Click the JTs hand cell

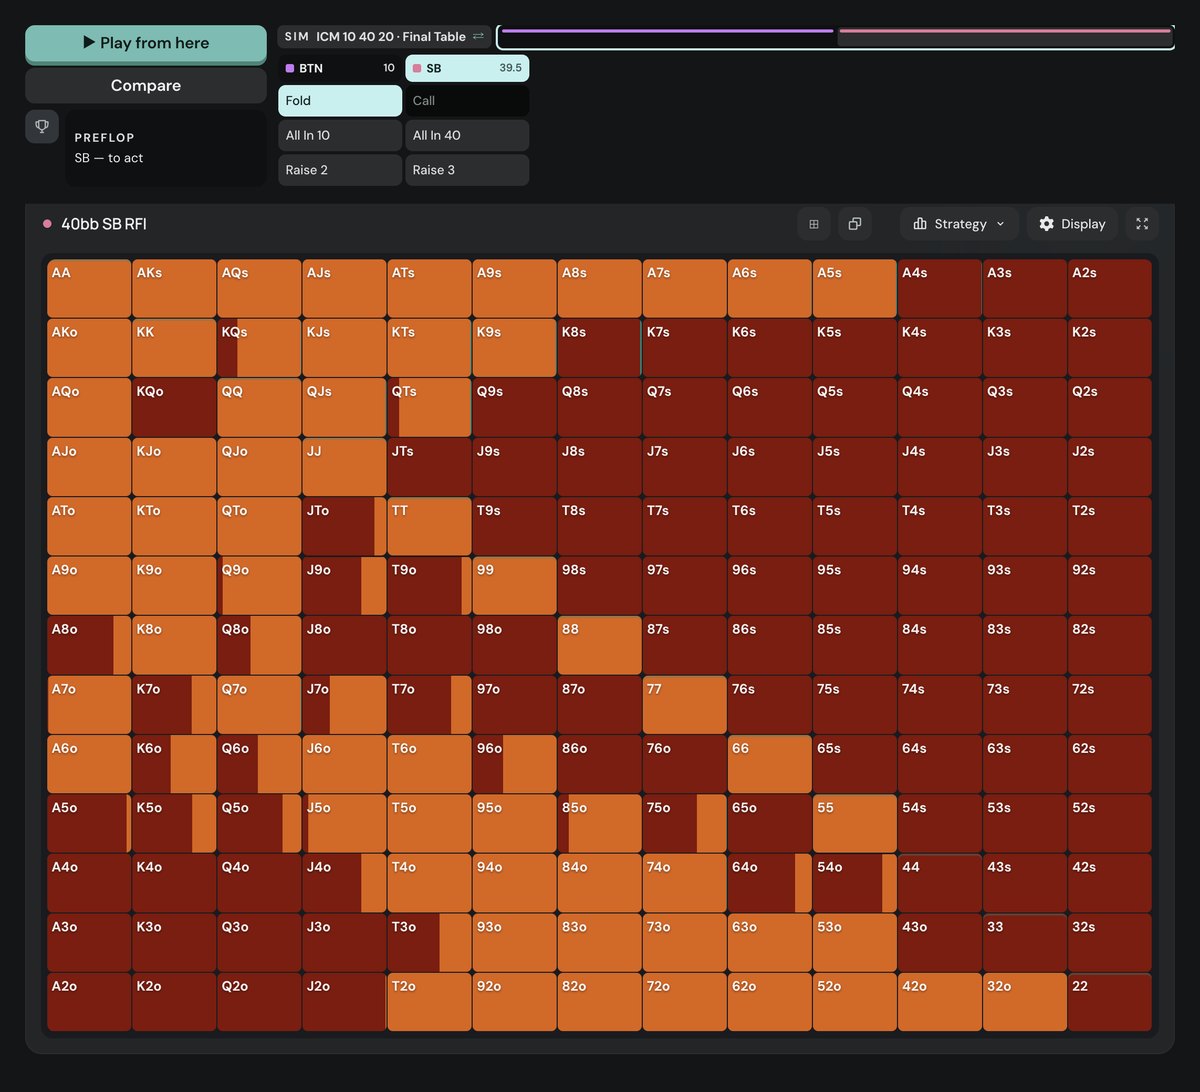click(x=429, y=467)
